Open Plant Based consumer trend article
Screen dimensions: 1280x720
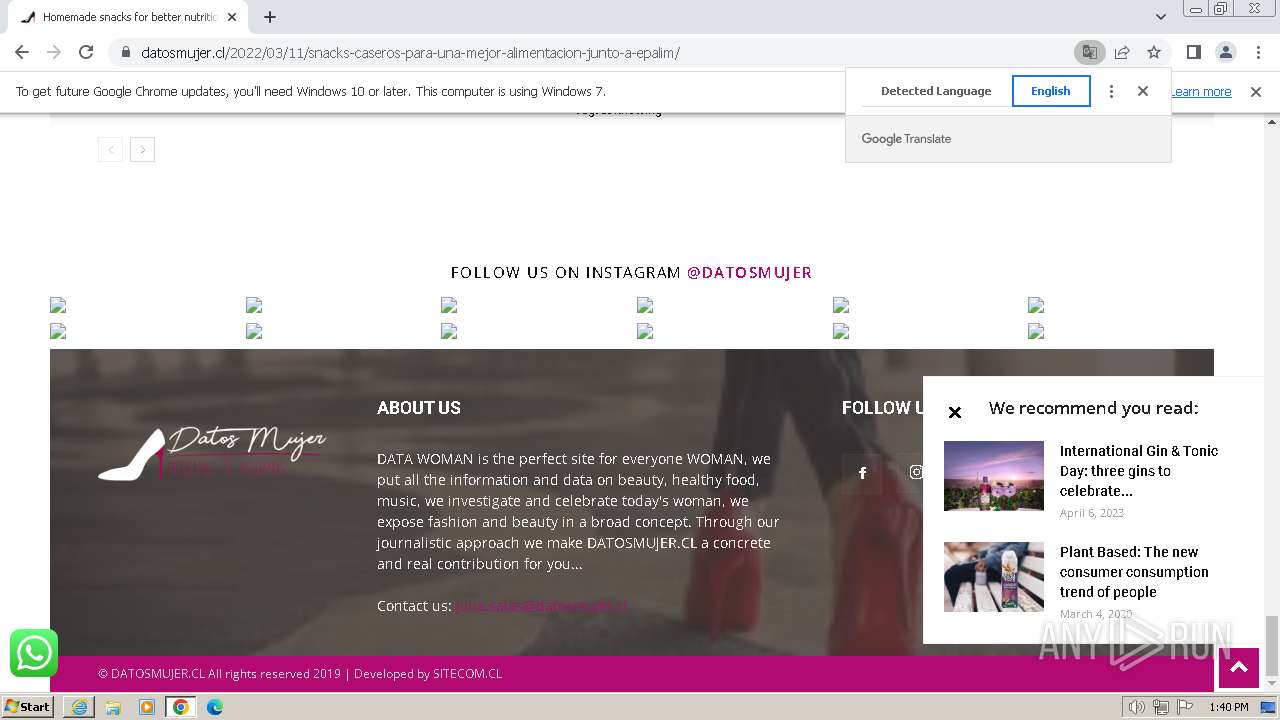(x=1134, y=572)
